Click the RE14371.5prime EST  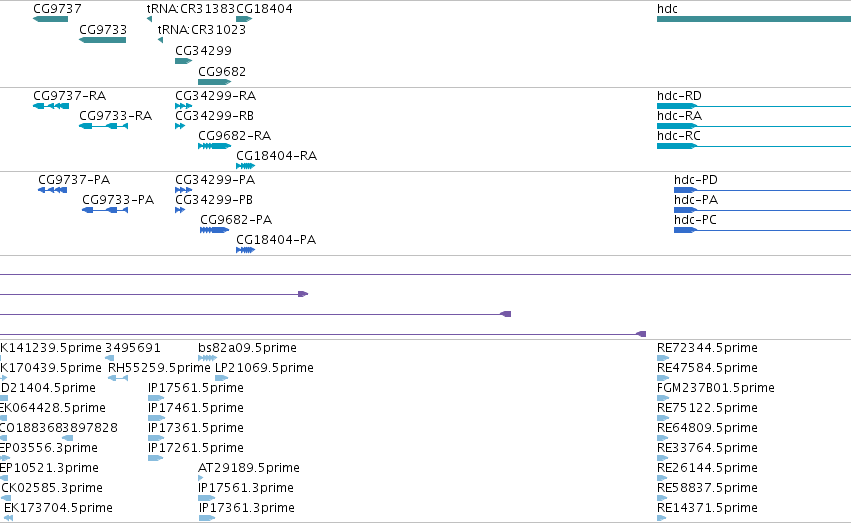coord(662,519)
